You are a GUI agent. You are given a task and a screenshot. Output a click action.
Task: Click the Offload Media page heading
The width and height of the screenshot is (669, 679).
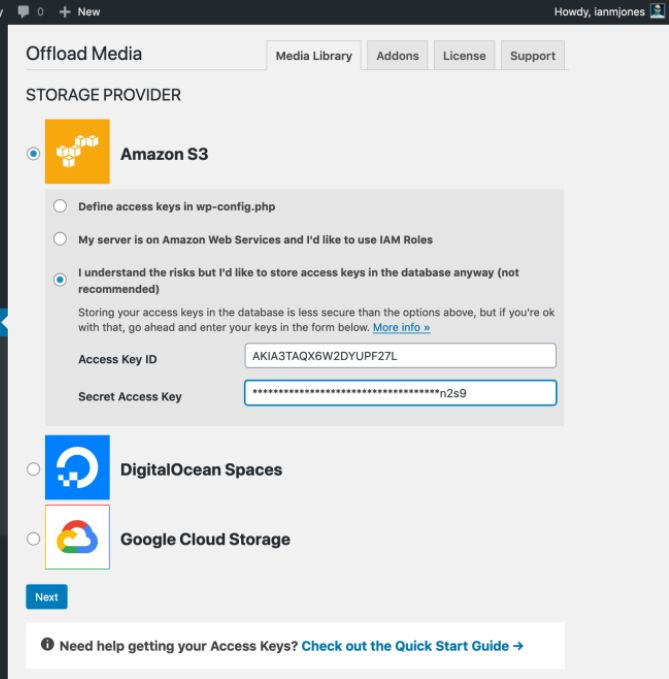tap(84, 54)
